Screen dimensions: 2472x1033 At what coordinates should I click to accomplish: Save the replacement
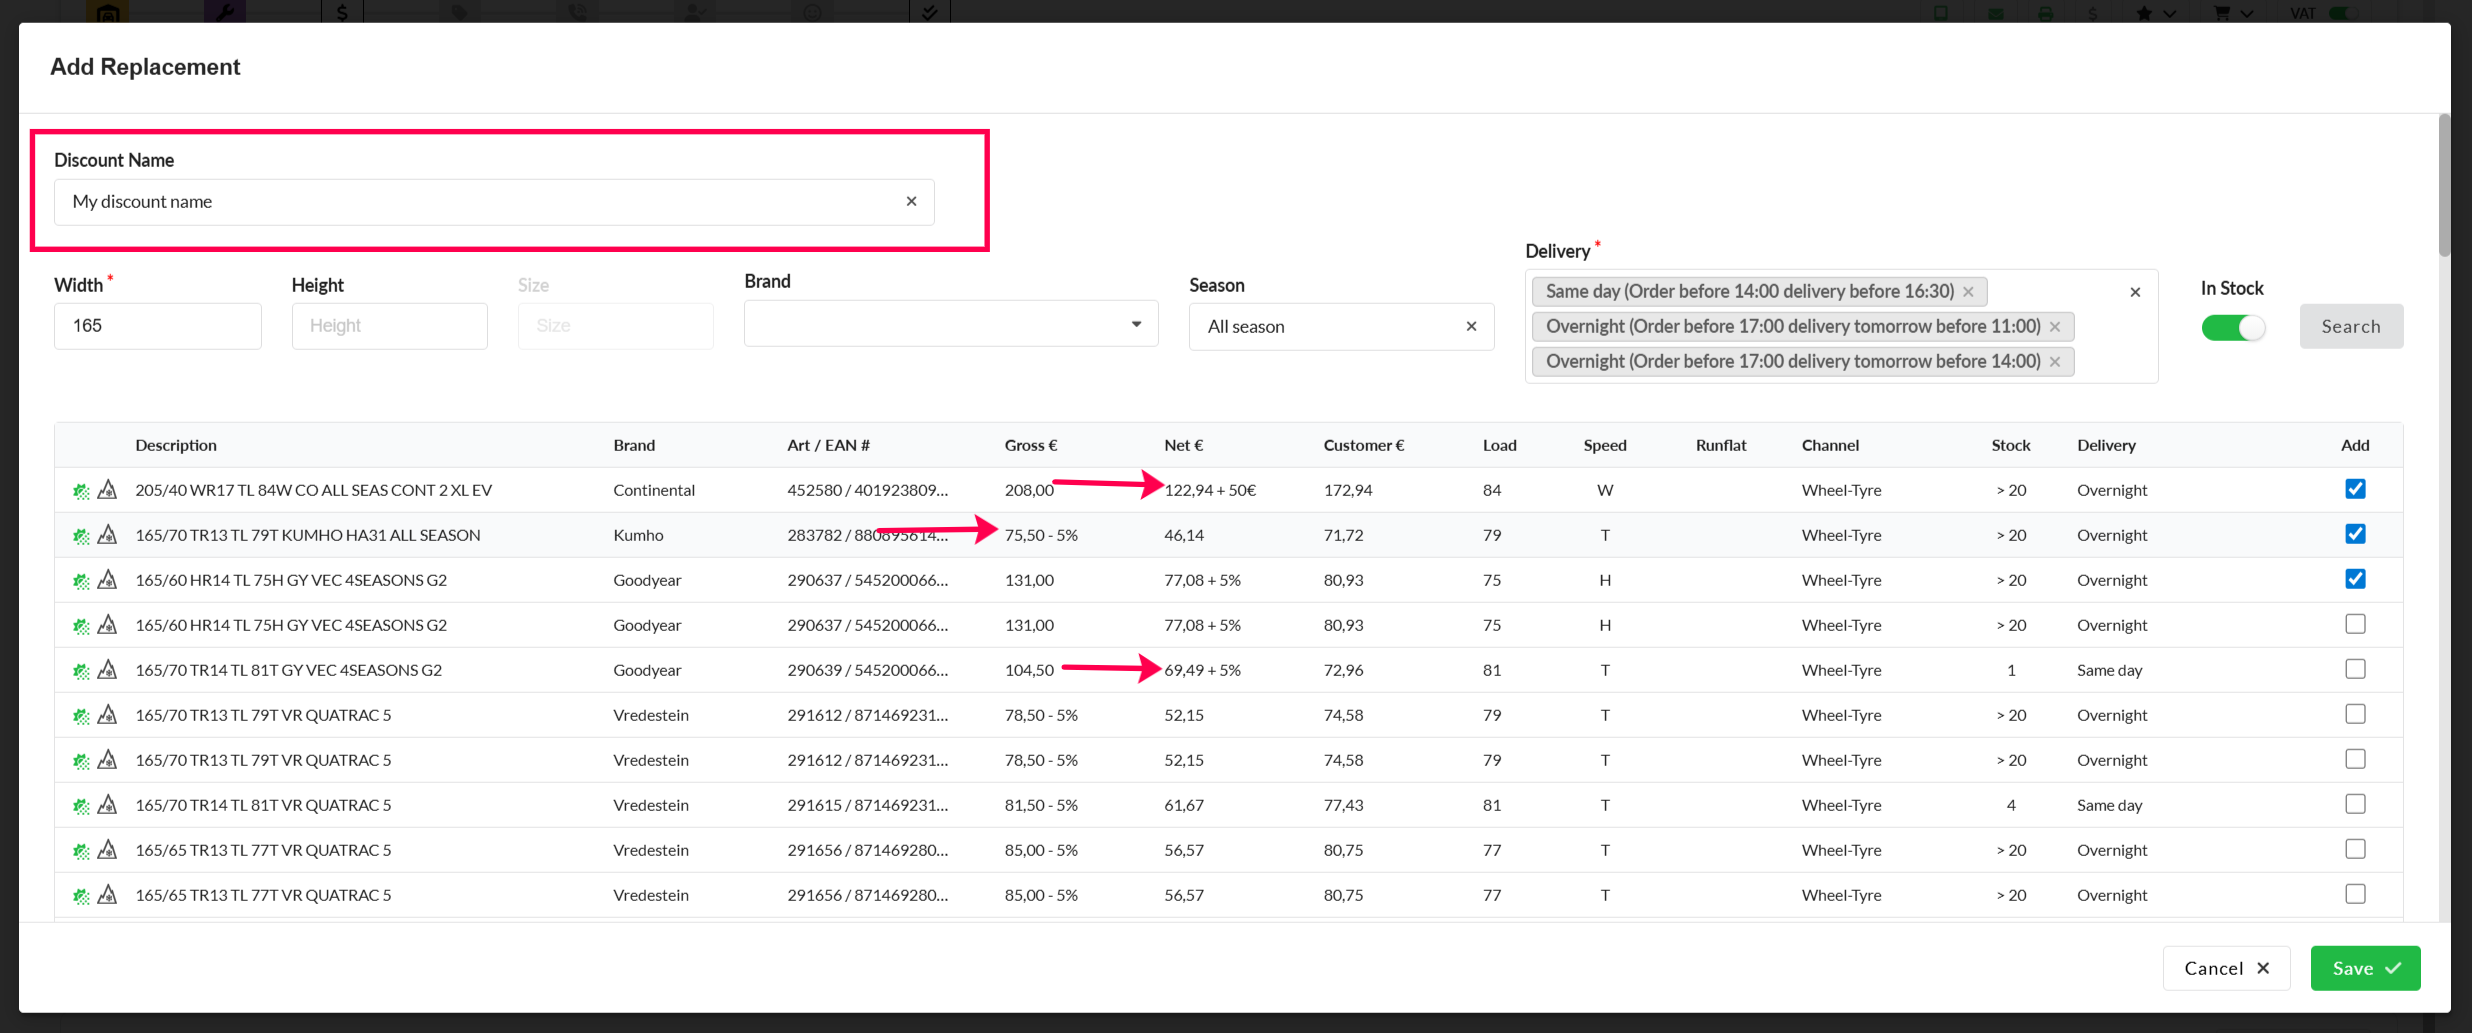2365,968
